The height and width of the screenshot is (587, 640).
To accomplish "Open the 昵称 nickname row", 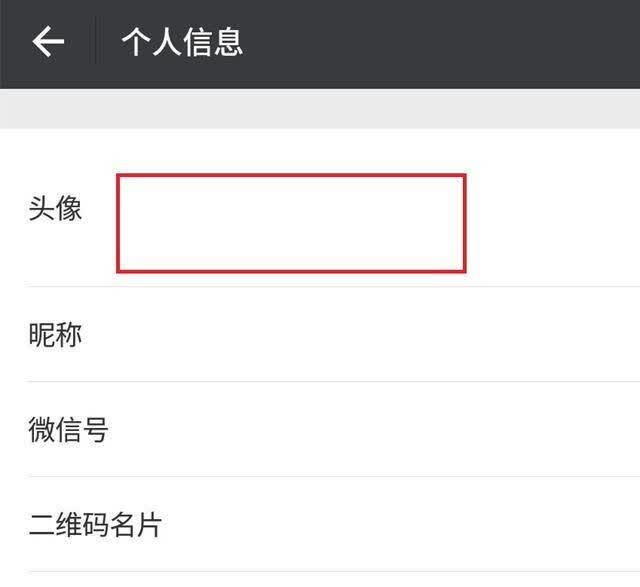I will tap(320, 334).
